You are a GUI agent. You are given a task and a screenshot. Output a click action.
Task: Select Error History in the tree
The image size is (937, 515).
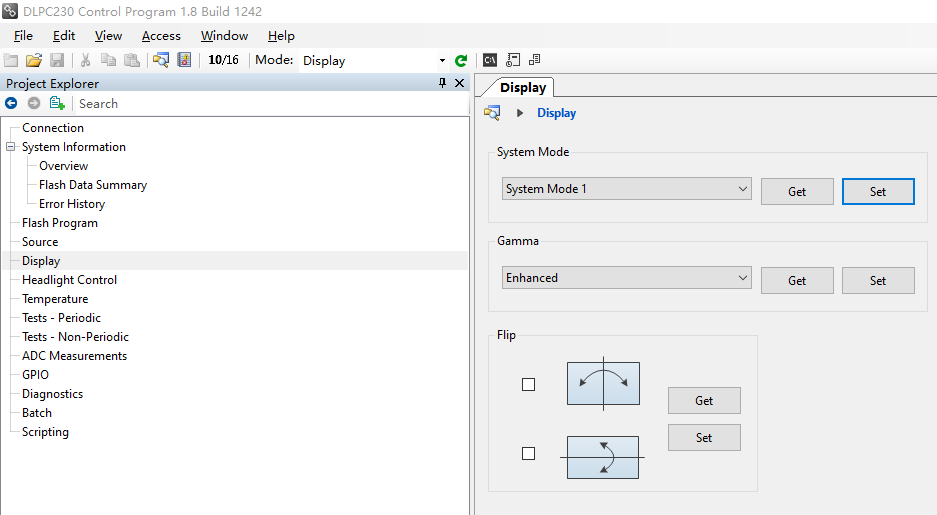72,204
